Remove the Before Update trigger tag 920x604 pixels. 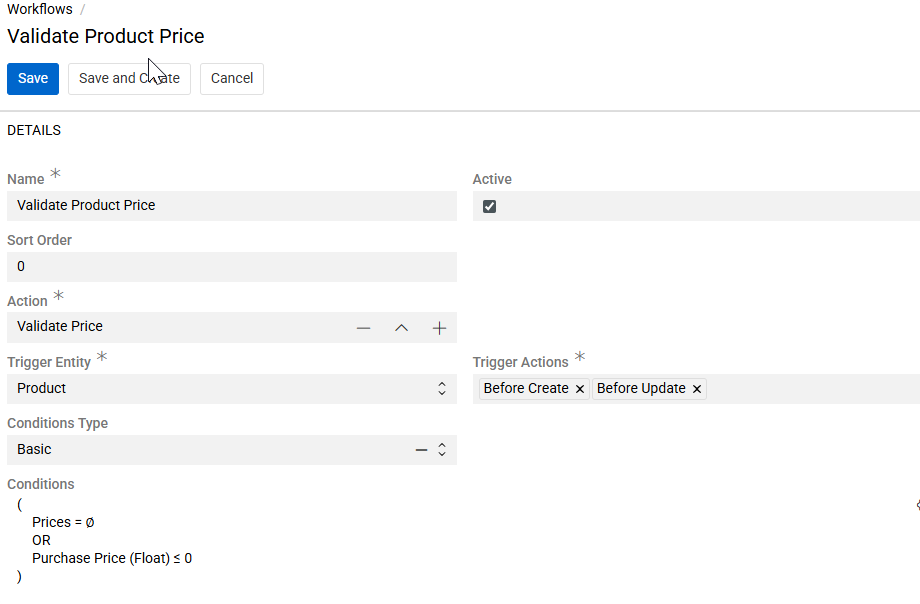point(697,389)
